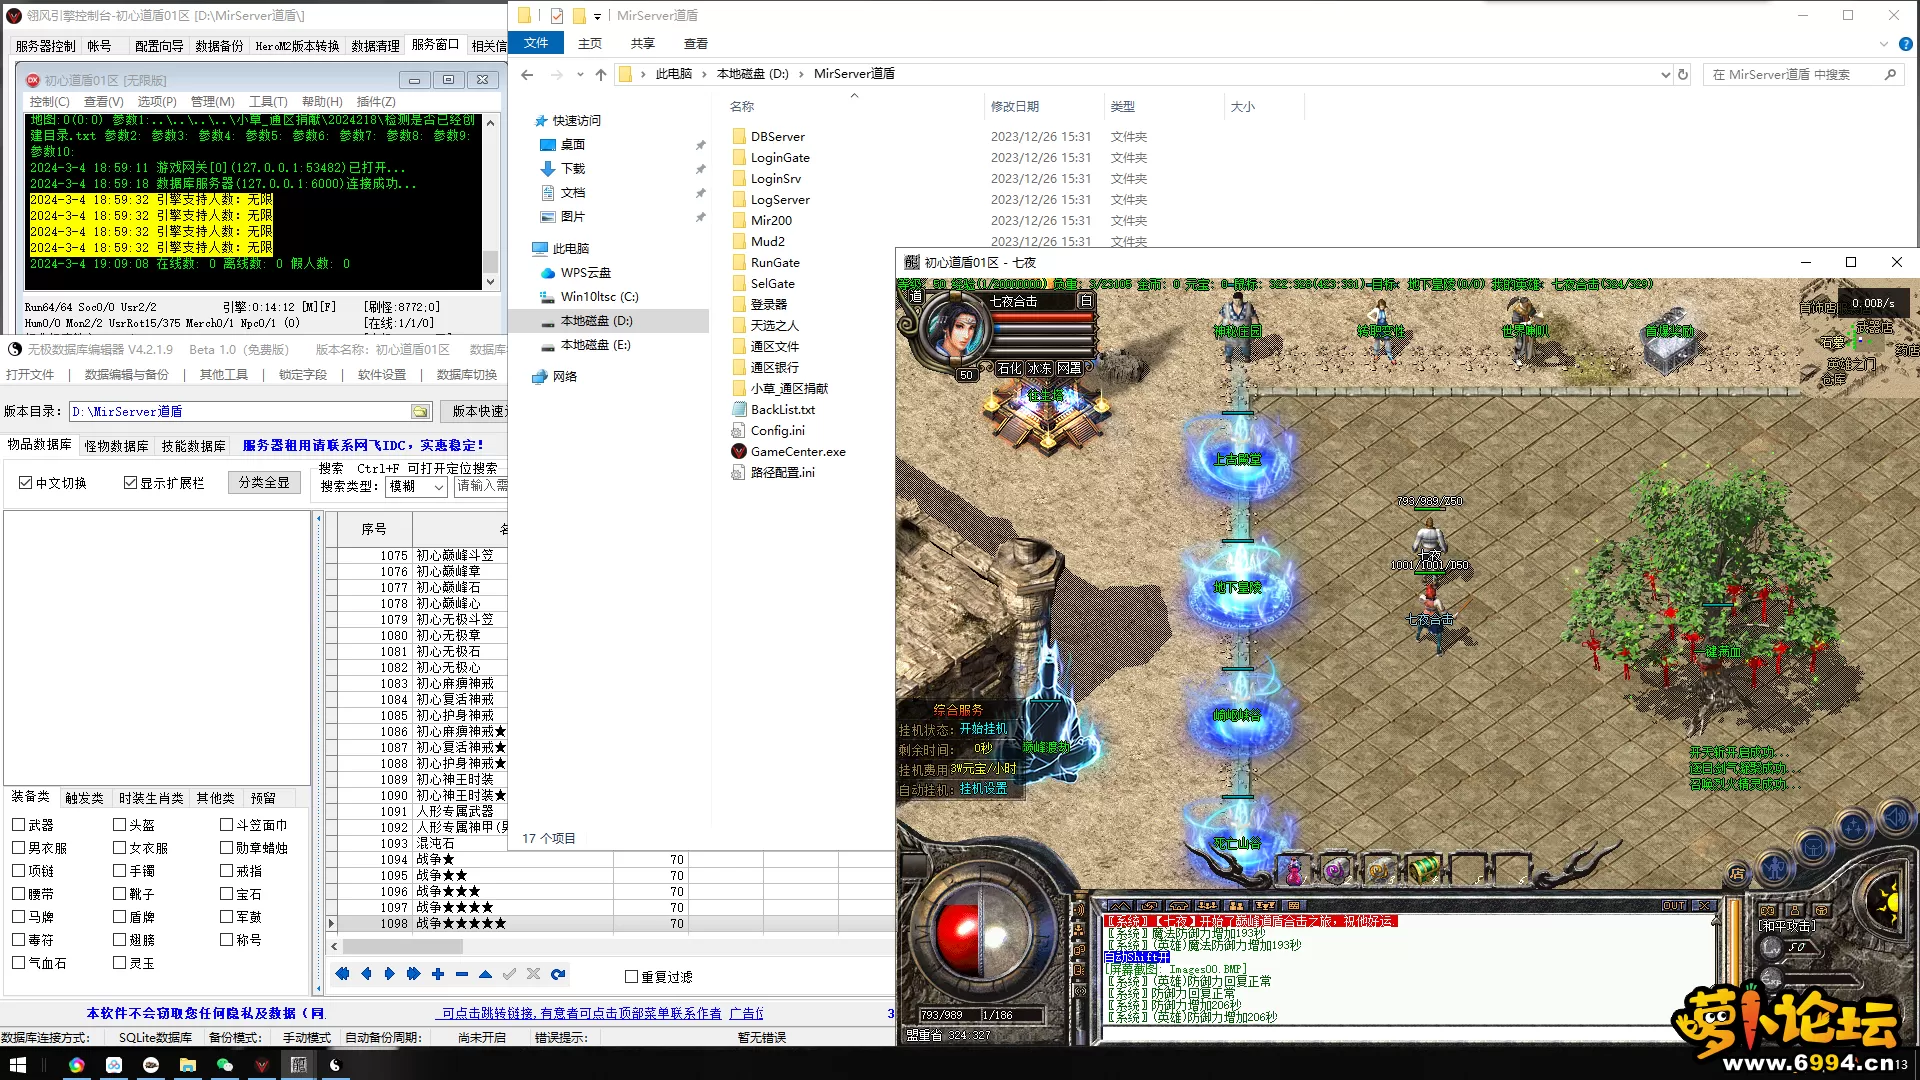The image size is (1920, 1080).
Task: Open the 可点击跳转链接 advertisement link
Action: [x=581, y=1014]
